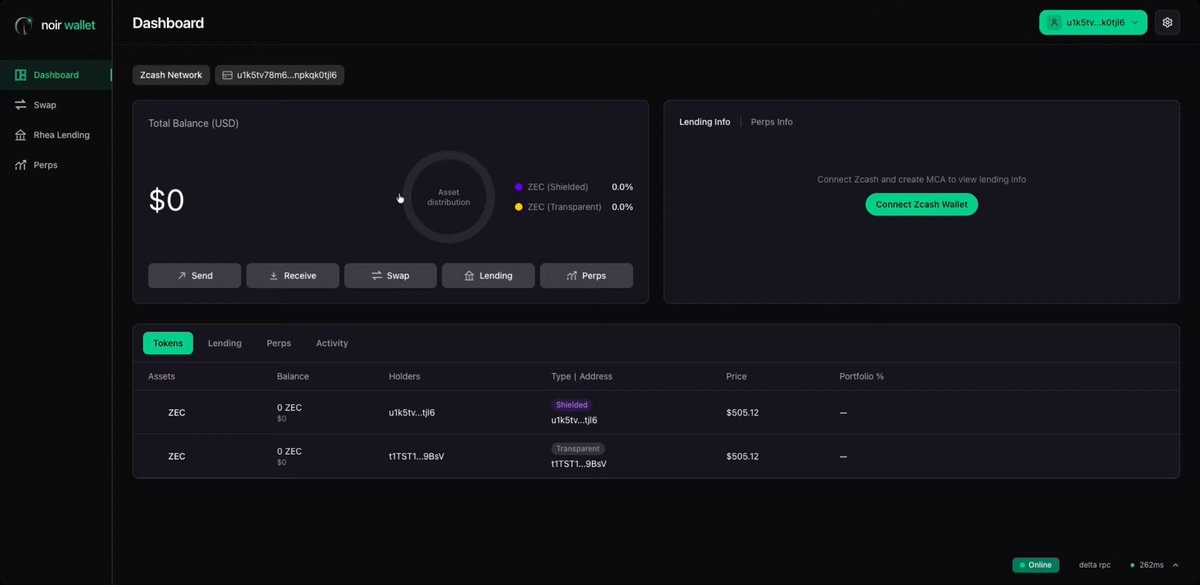Click the $0 total balance value

click(167, 201)
